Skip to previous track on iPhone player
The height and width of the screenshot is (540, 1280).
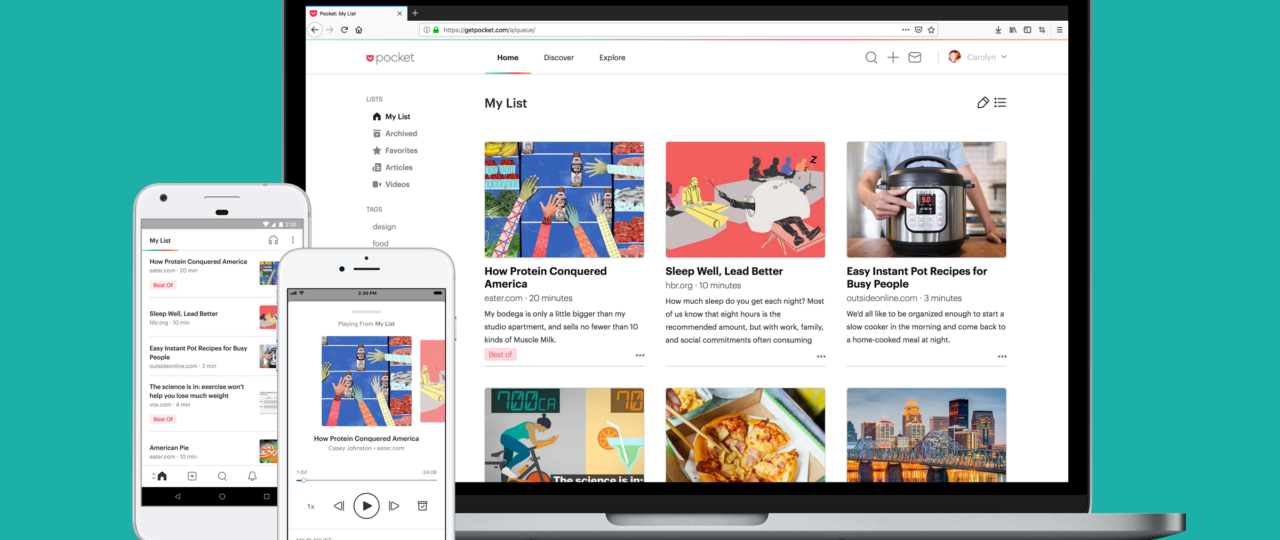pos(339,507)
